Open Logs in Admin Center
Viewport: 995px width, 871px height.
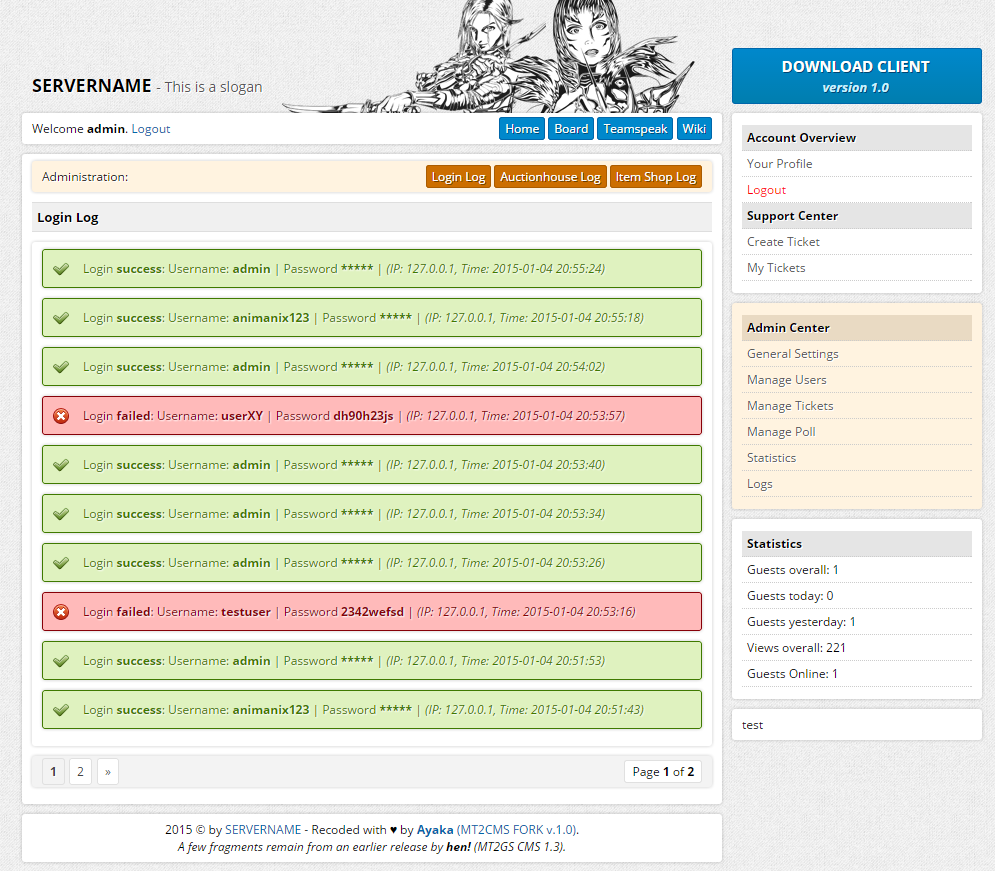(x=760, y=484)
